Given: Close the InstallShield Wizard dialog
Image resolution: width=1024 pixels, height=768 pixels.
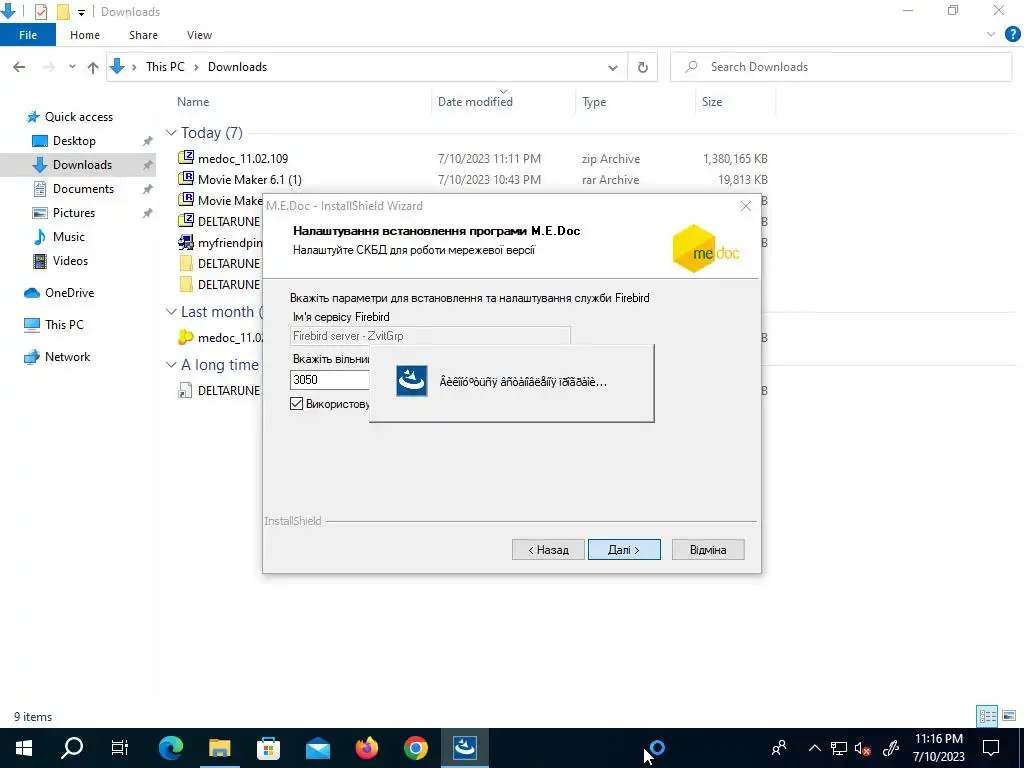Looking at the screenshot, I should pyautogui.click(x=746, y=206).
